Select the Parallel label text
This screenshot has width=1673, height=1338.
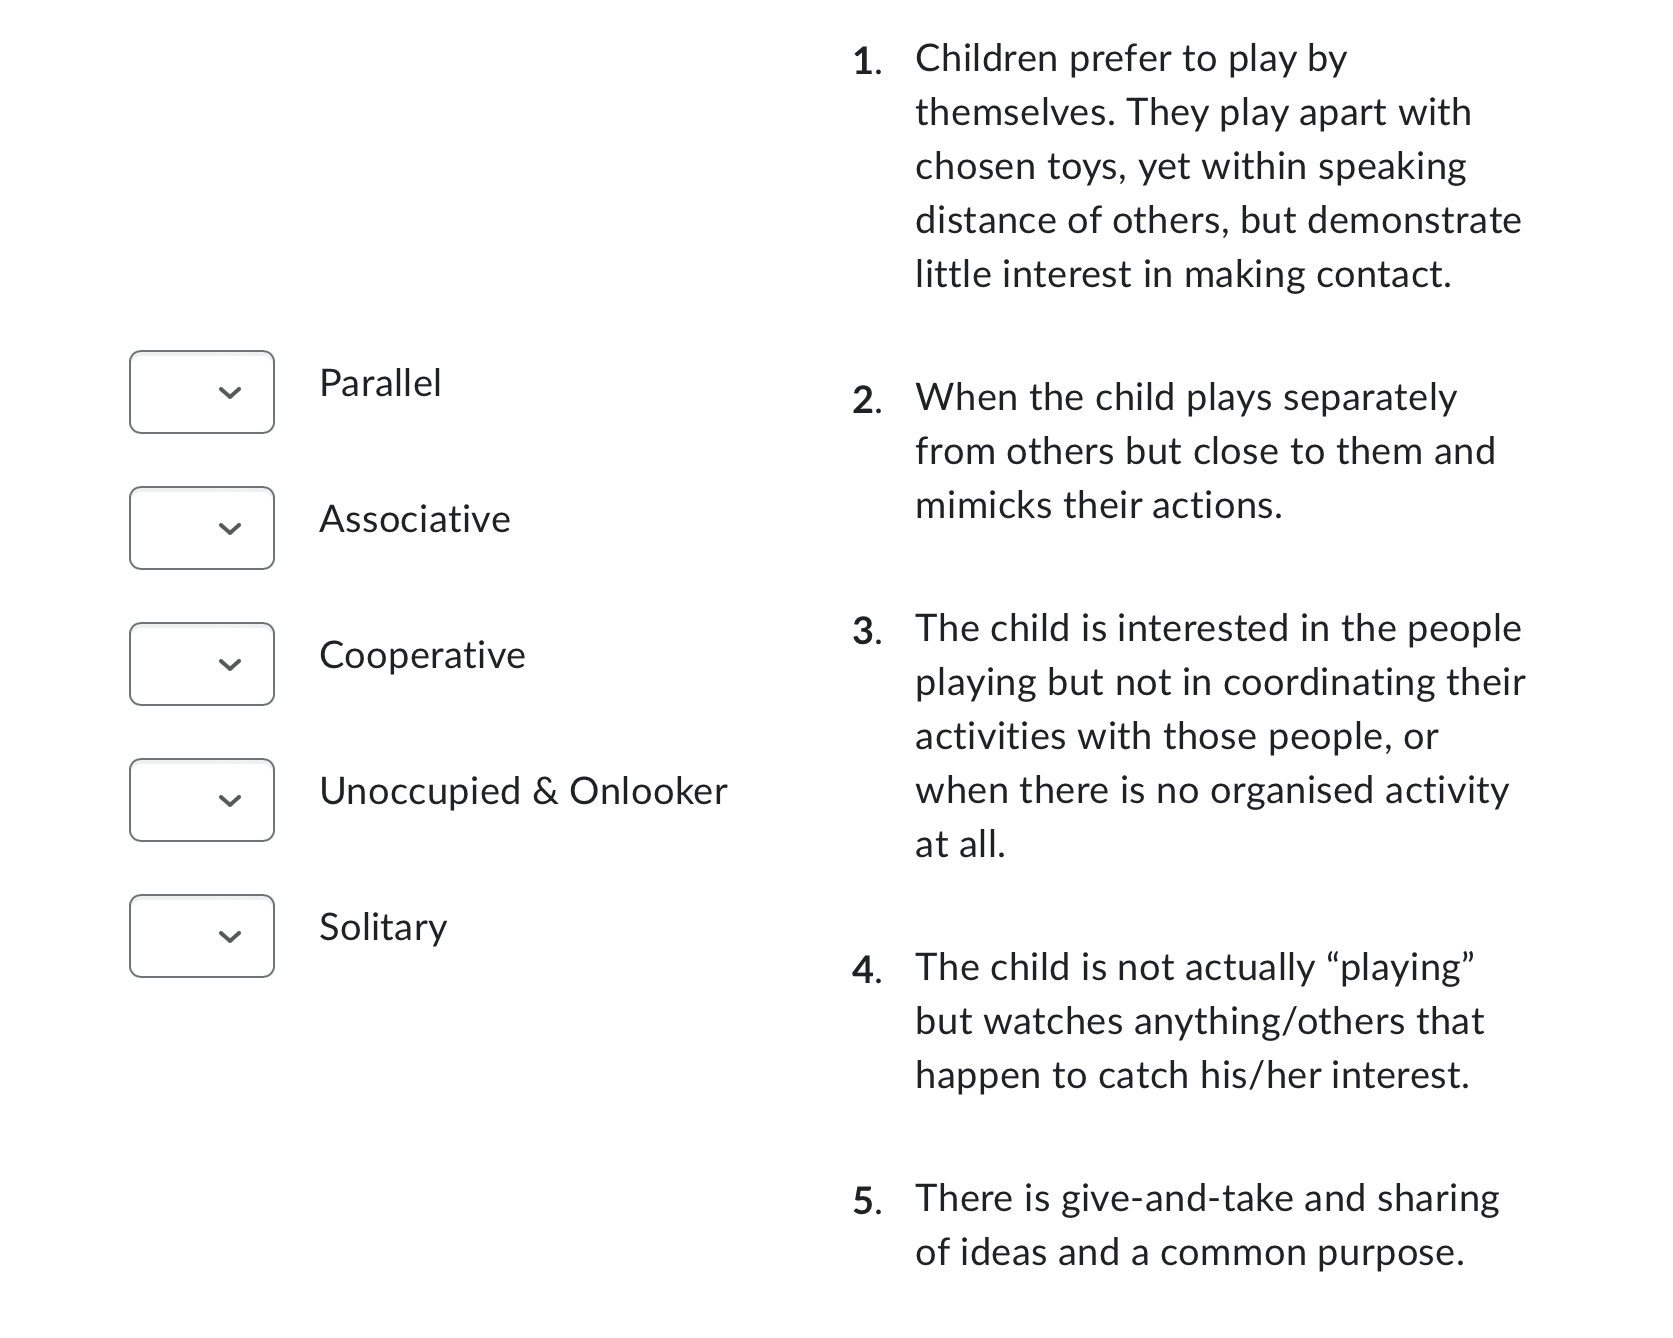pyautogui.click(x=381, y=385)
